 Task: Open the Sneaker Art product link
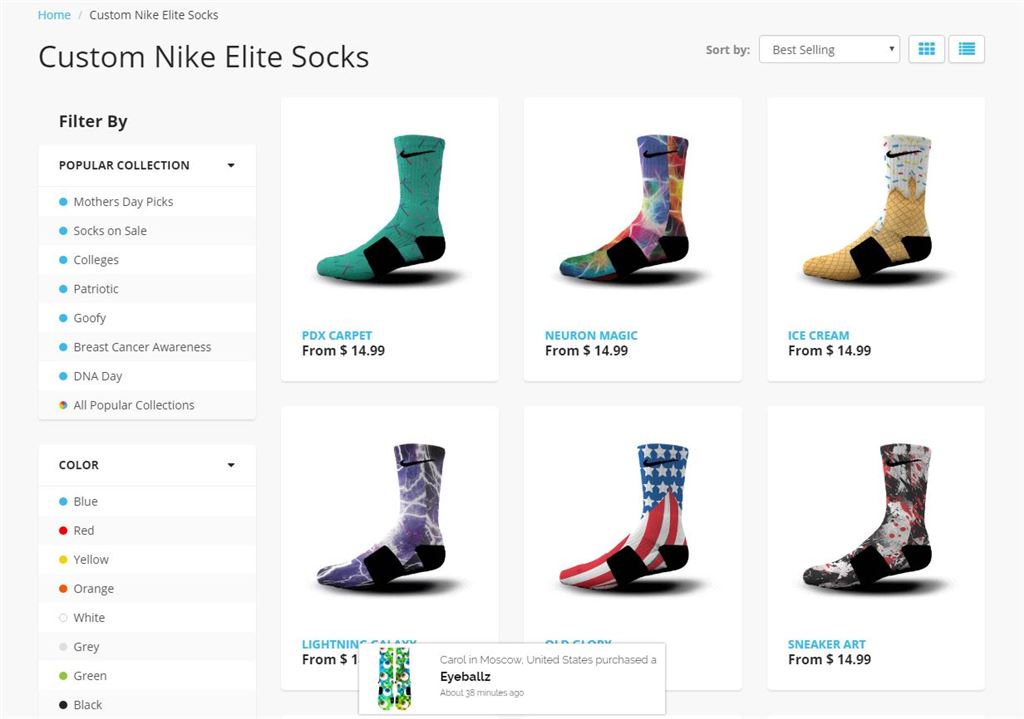pos(826,644)
